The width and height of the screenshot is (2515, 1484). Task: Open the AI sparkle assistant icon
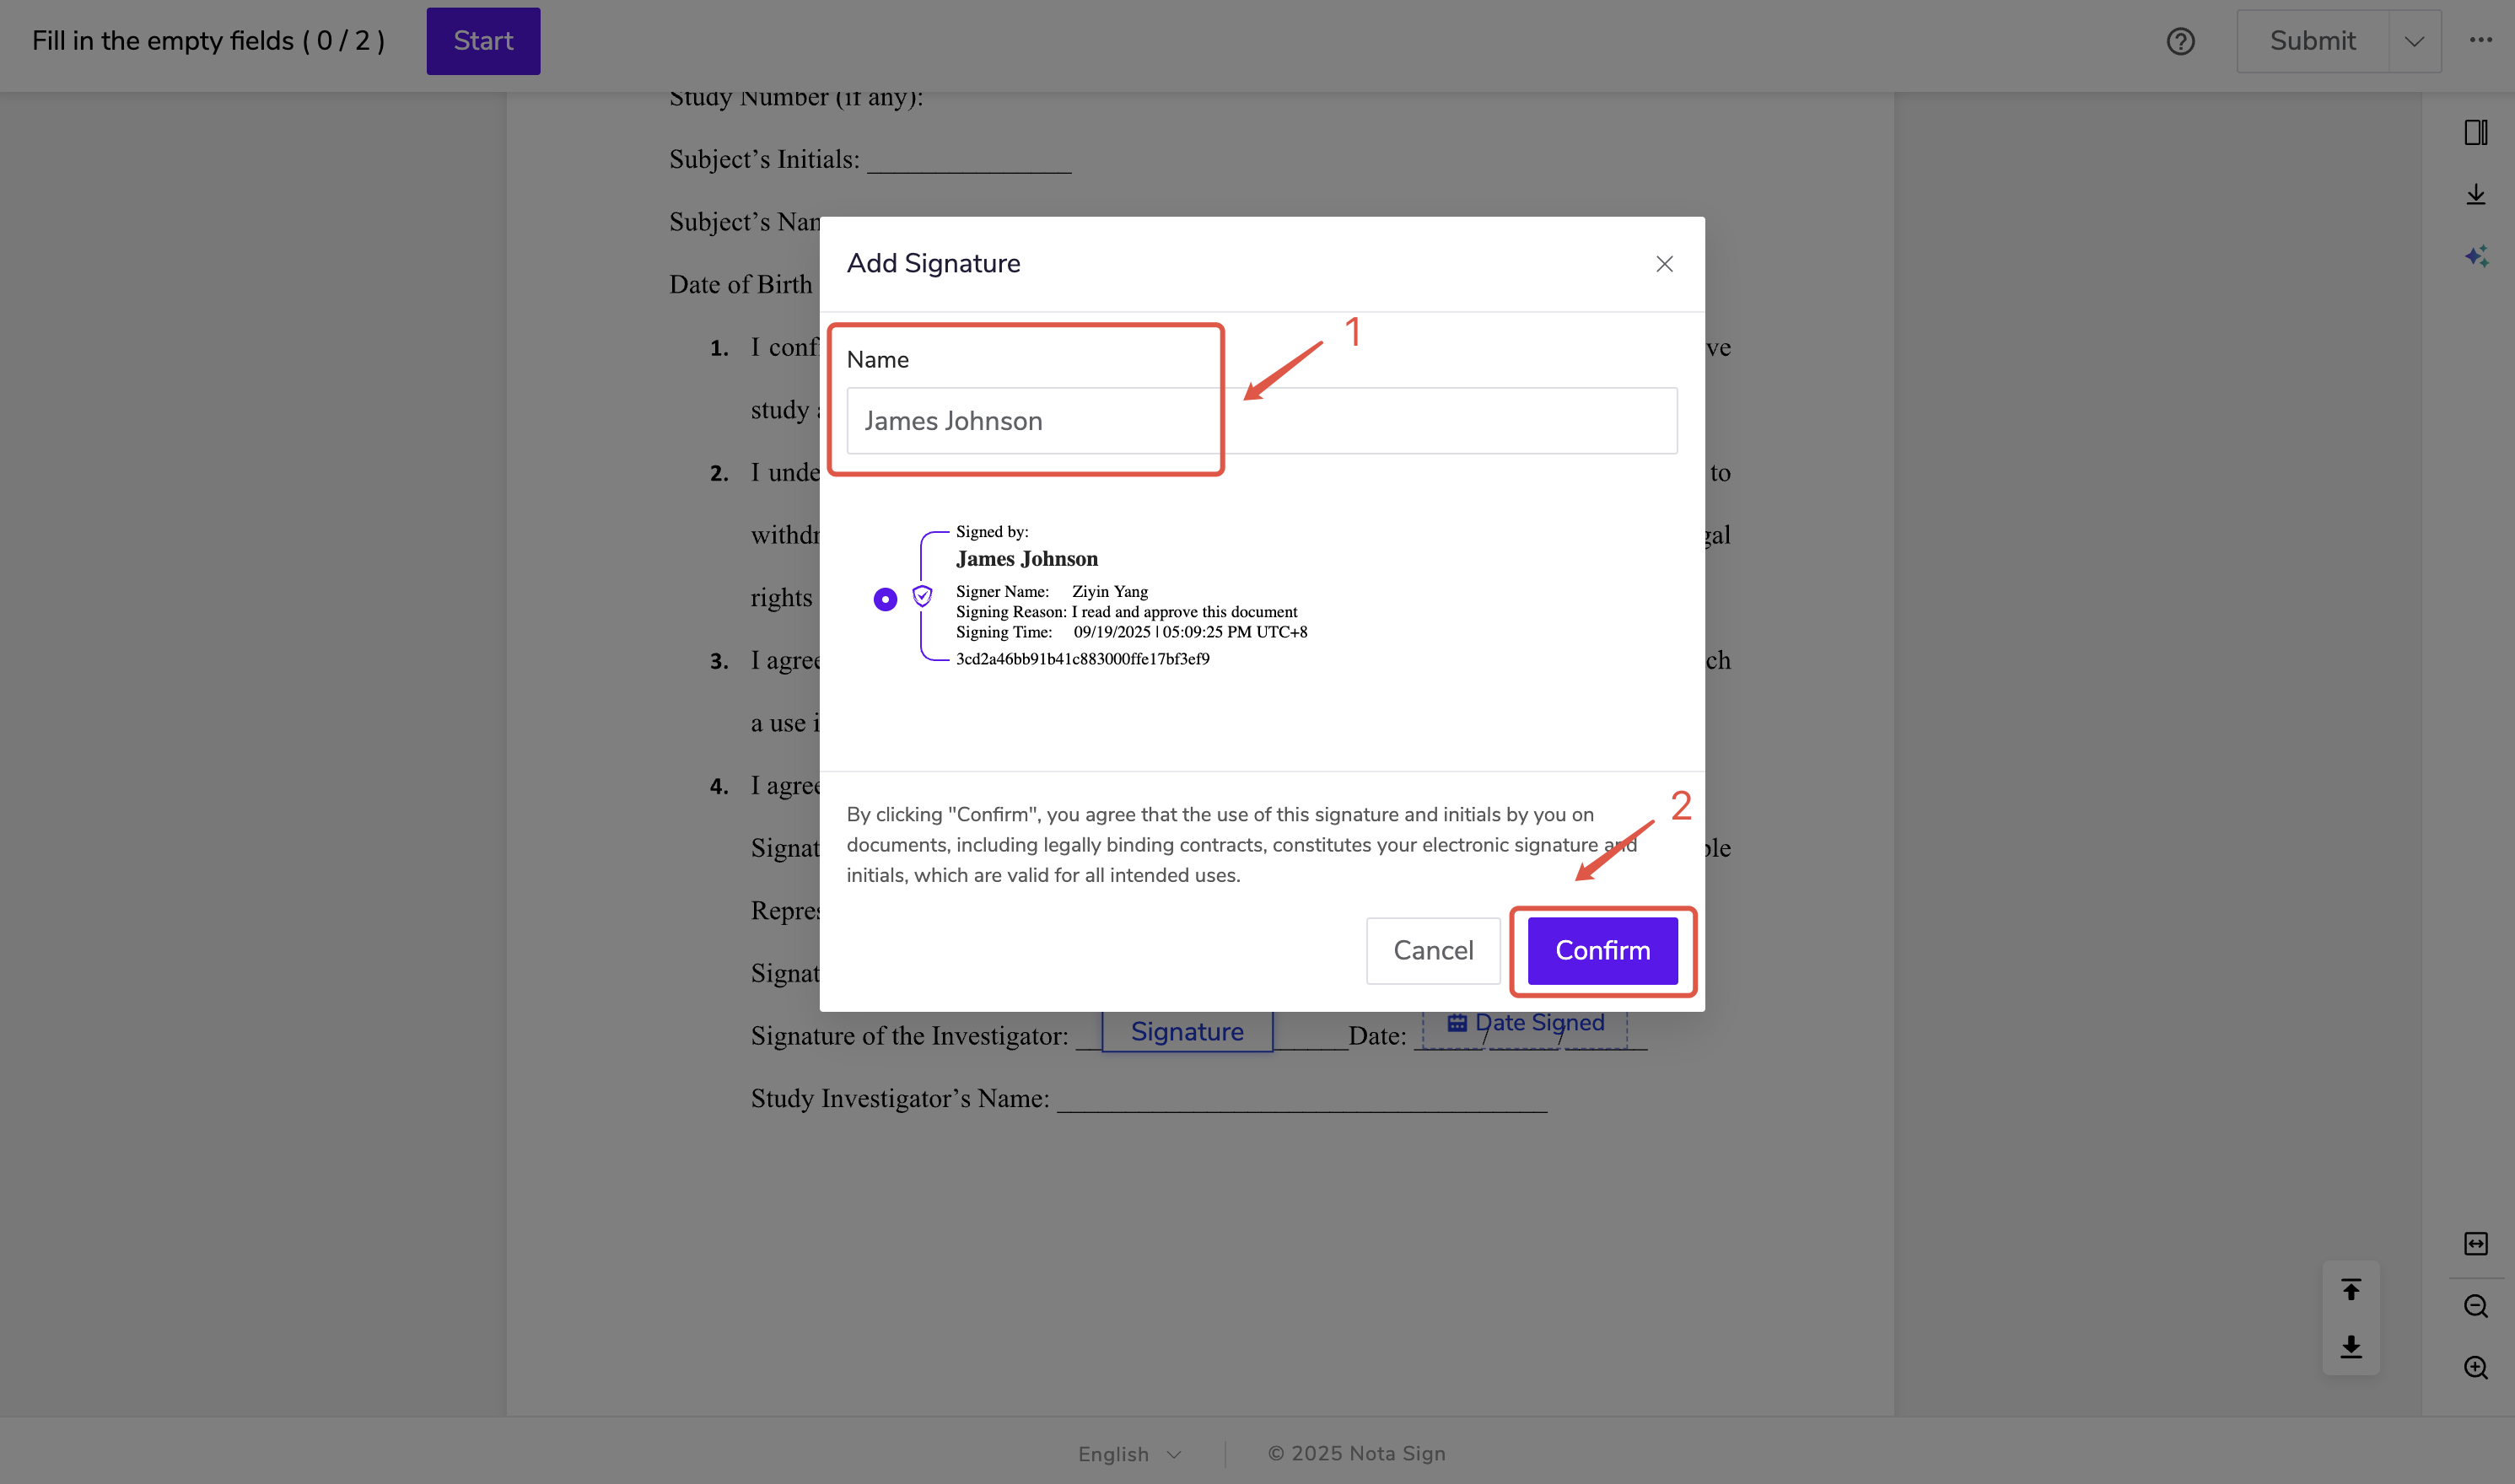[x=2475, y=256]
